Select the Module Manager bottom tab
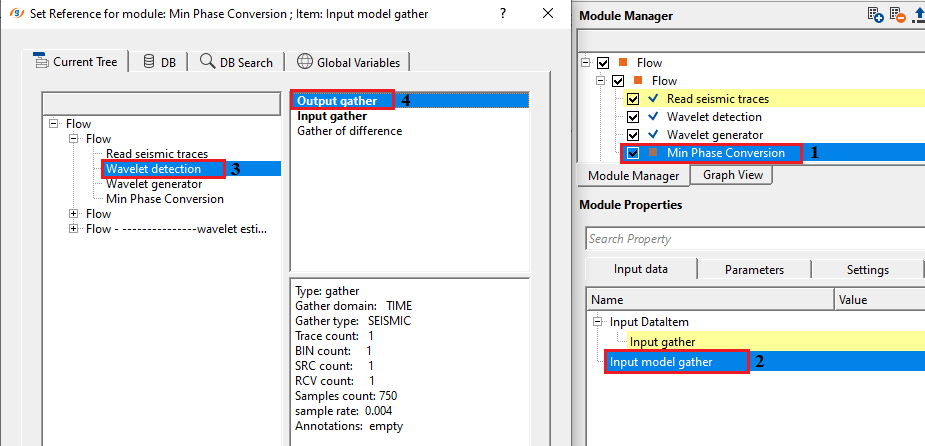Viewport: 925px width, 446px height. pos(633,175)
